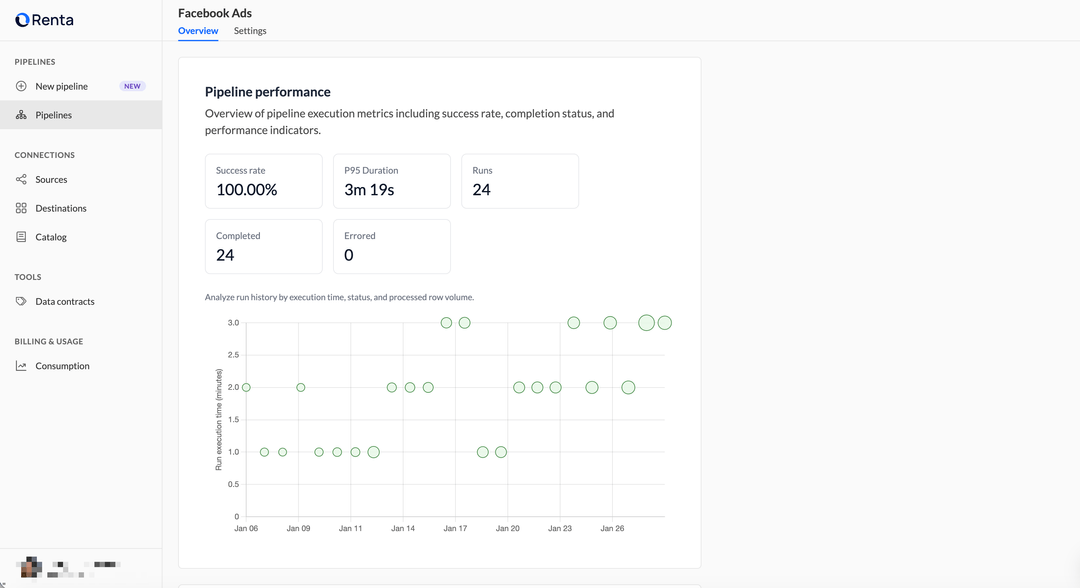Click the Renta logo icon
This screenshot has width=1080, height=588.
pos(22,20)
